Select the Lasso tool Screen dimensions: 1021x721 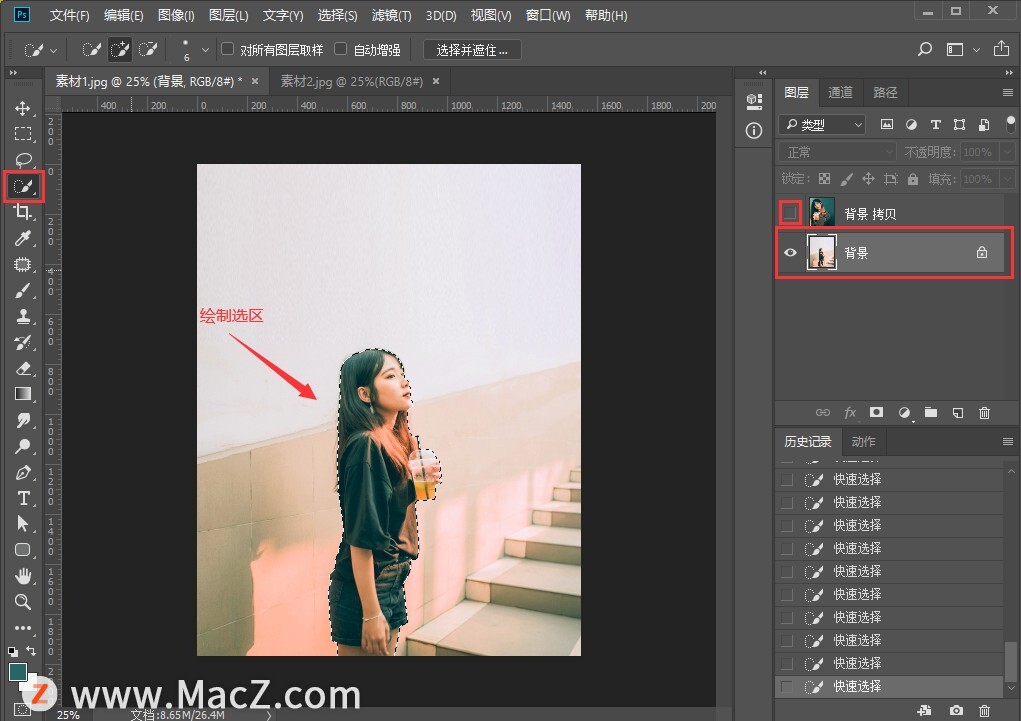pyautogui.click(x=23, y=160)
